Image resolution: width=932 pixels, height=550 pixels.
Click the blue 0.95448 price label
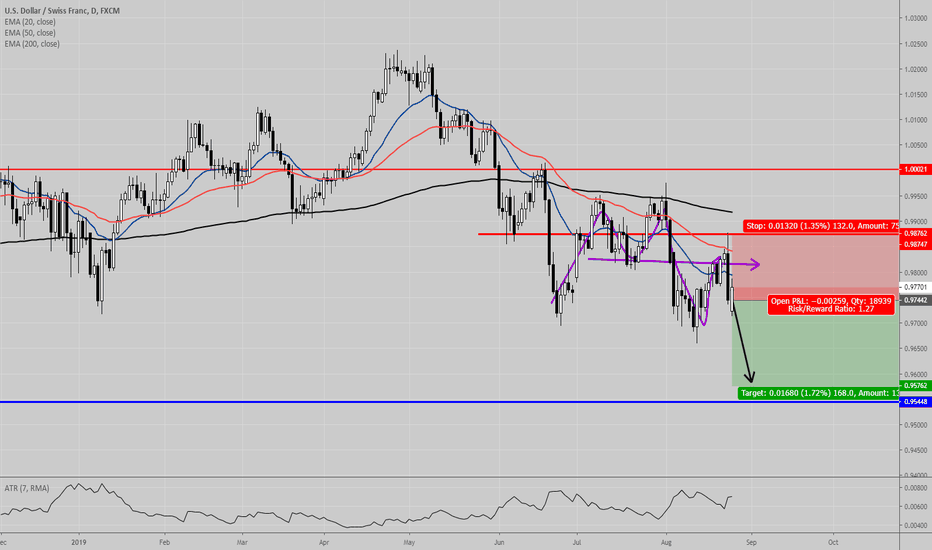(915, 402)
